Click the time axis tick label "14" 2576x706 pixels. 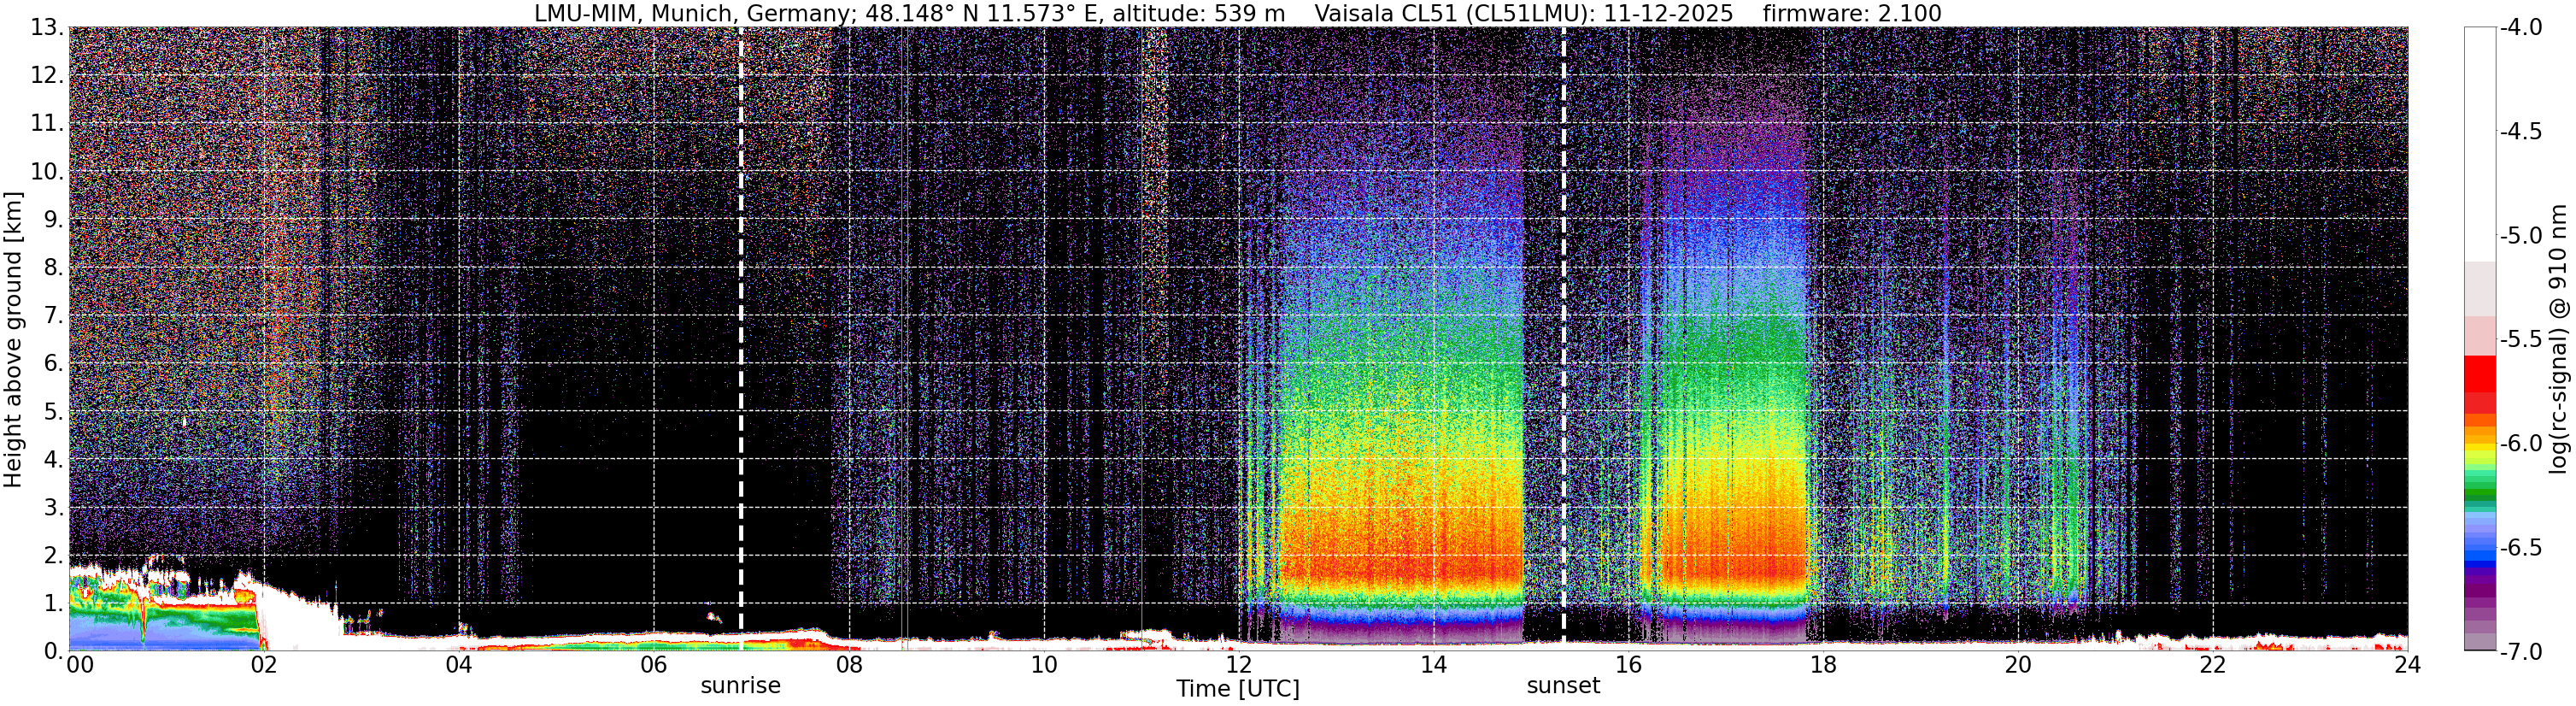click(1434, 665)
